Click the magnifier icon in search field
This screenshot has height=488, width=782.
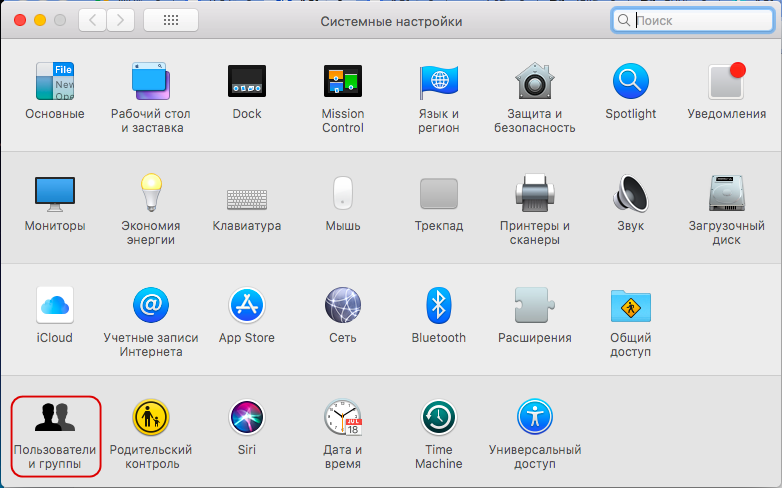623,20
